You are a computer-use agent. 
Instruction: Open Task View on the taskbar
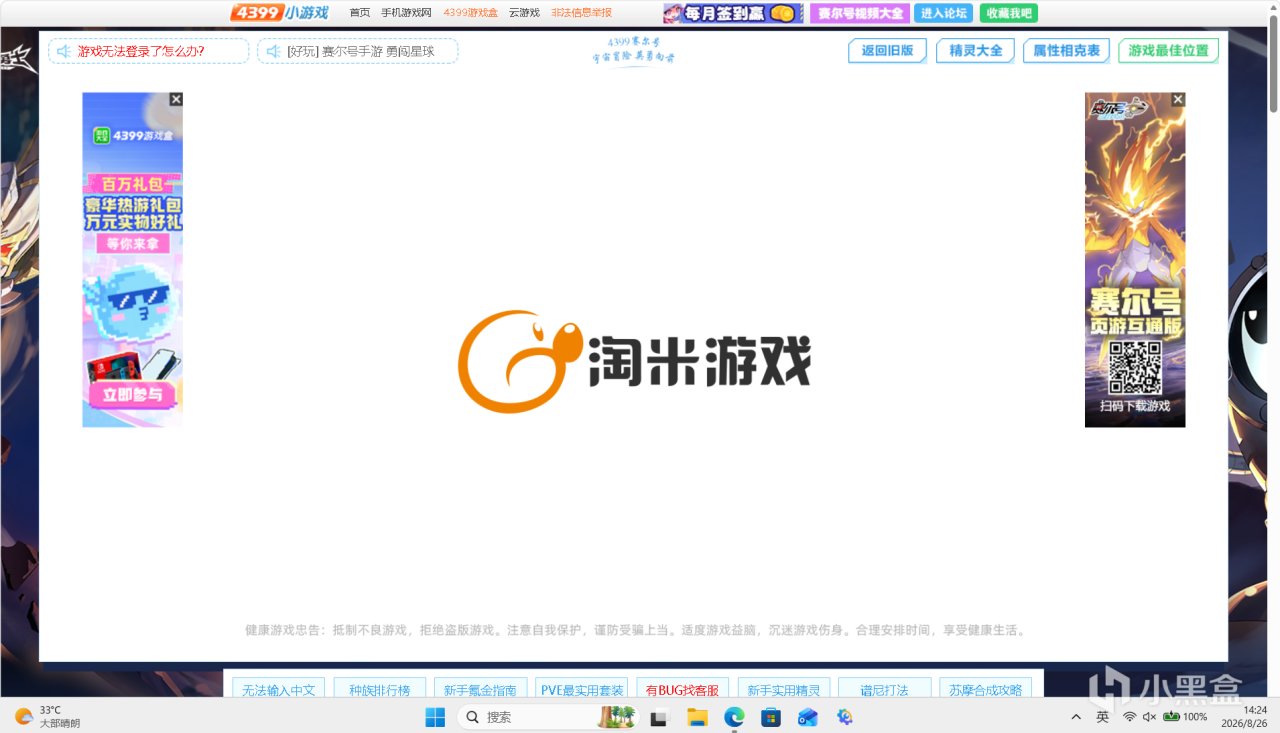pyautogui.click(x=659, y=716)
